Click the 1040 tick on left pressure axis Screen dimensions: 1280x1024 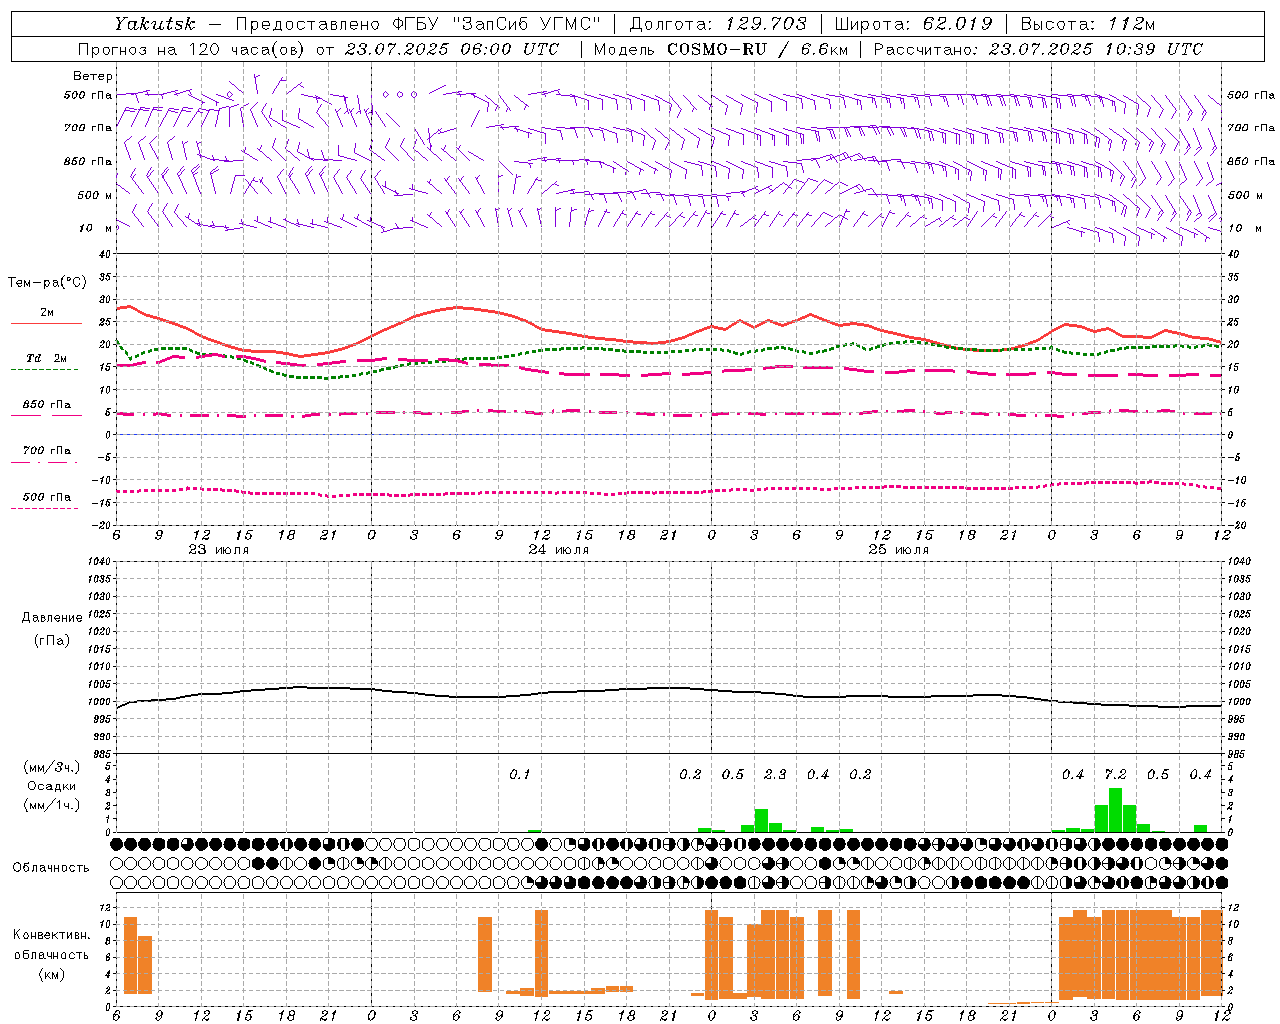click(x=97, y=562)
